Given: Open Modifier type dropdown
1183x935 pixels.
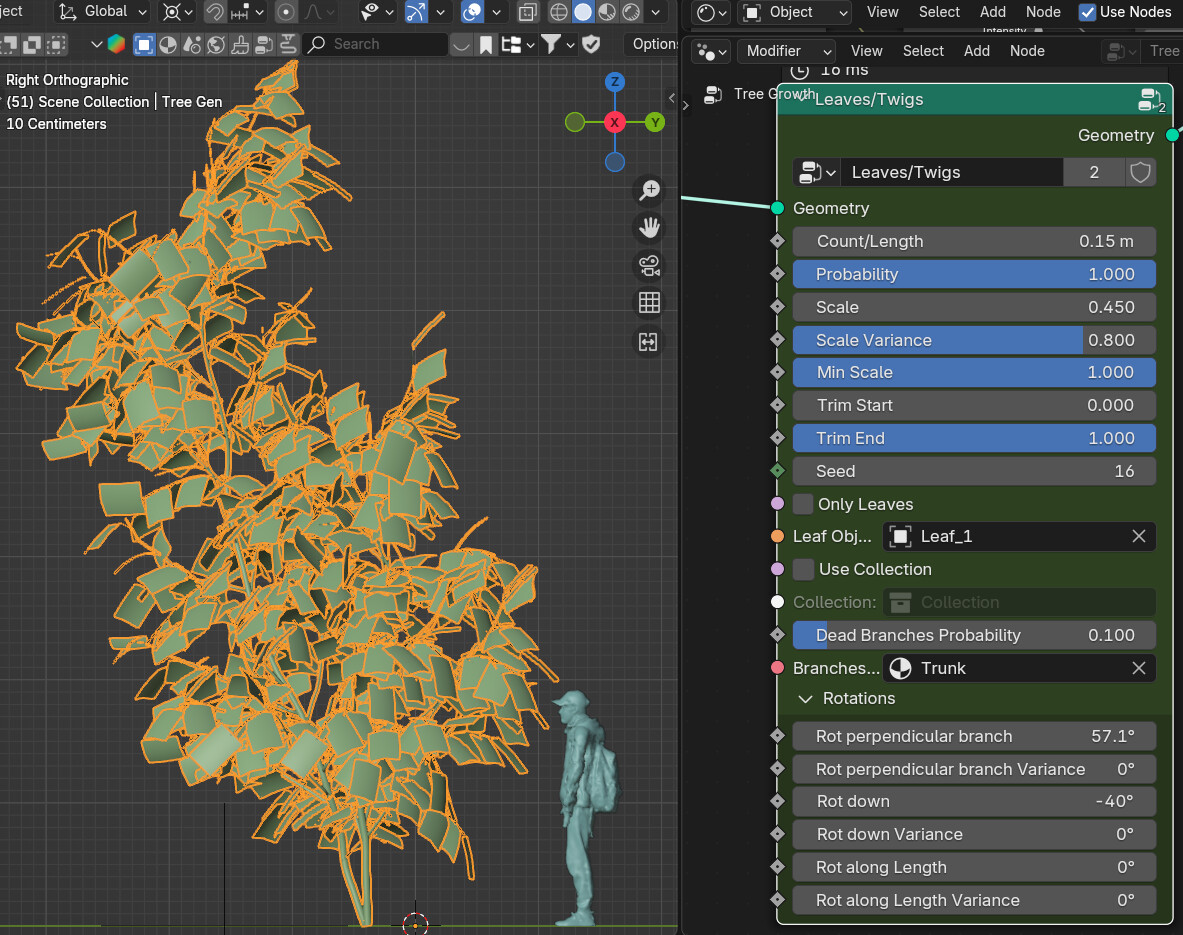Looking at the screenshot, I should (x=786, y=51).
